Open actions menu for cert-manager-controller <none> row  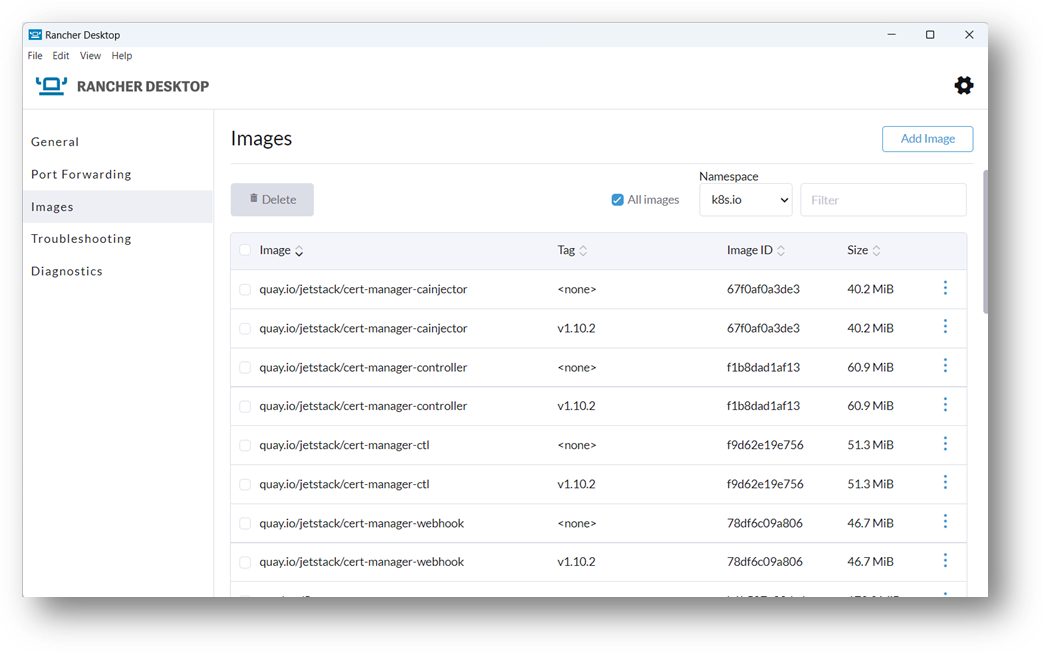[945, 366]
